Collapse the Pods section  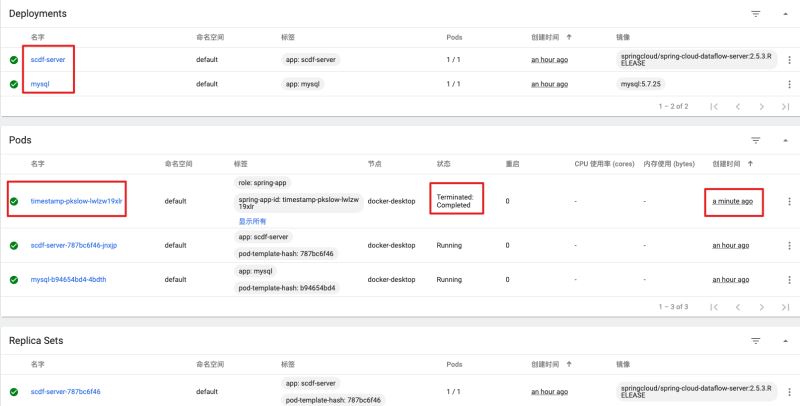pyautogui.click(x=786, y=140)
